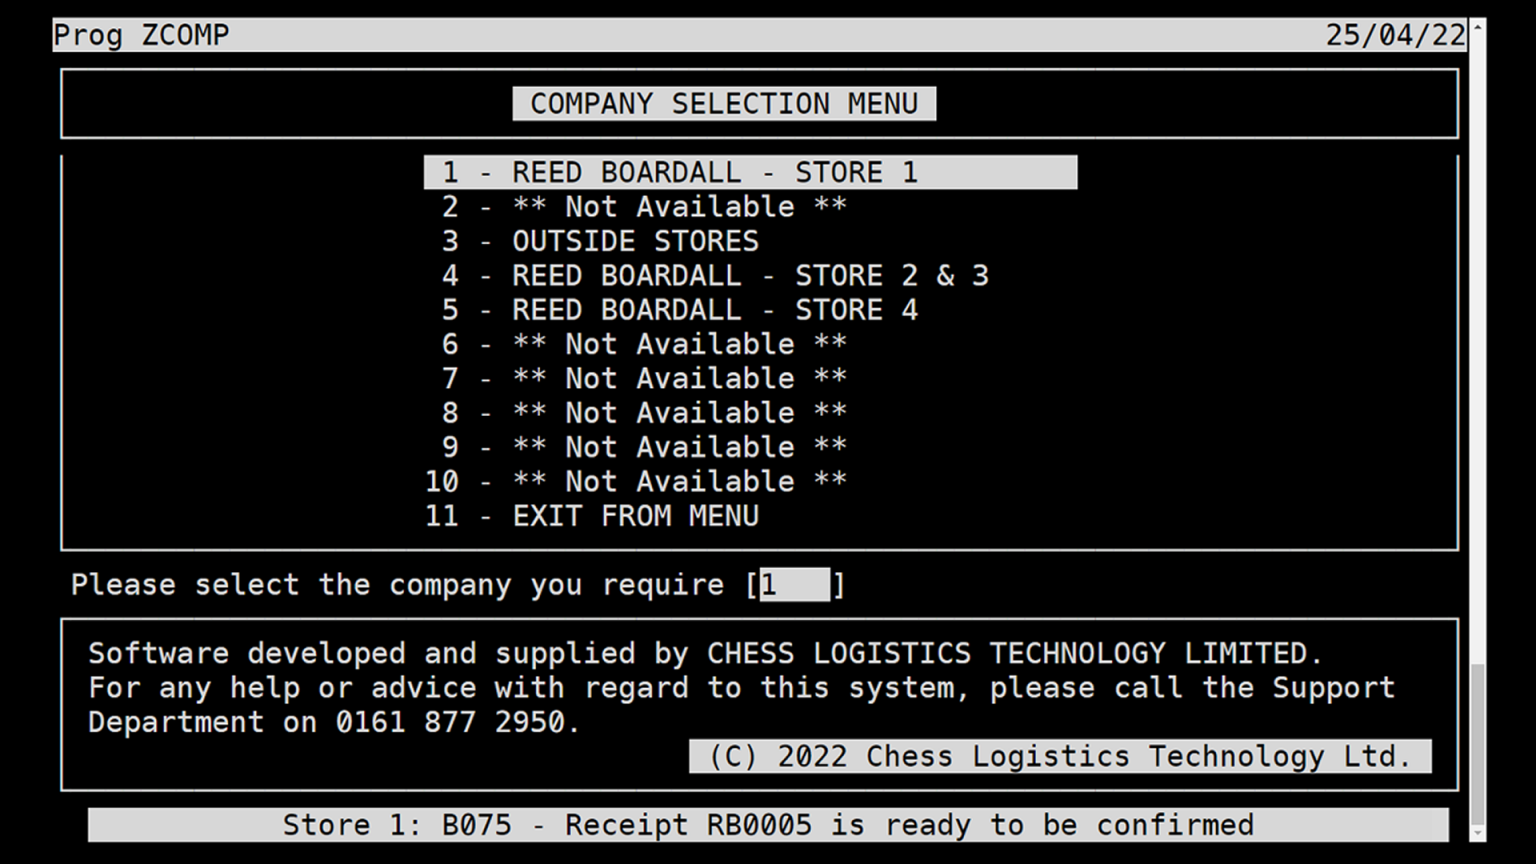Click the Prog ZCOMP header label
1536x864 pixels.
141,35
